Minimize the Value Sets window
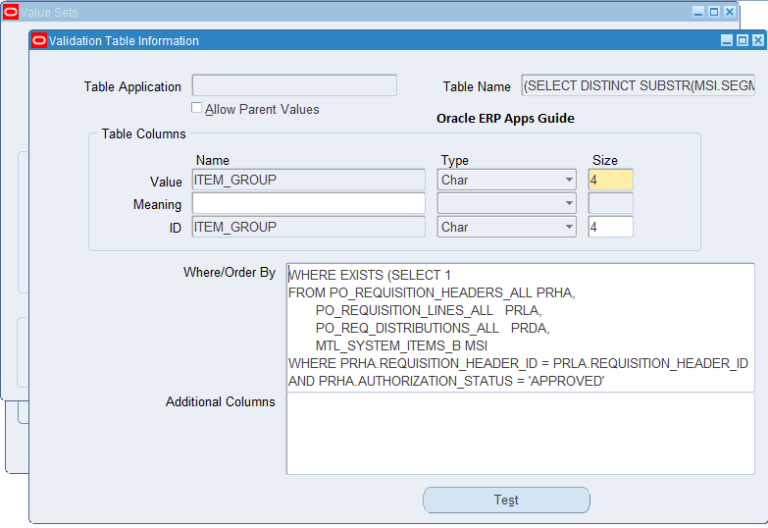768x528 pixels. click(699, 12)
